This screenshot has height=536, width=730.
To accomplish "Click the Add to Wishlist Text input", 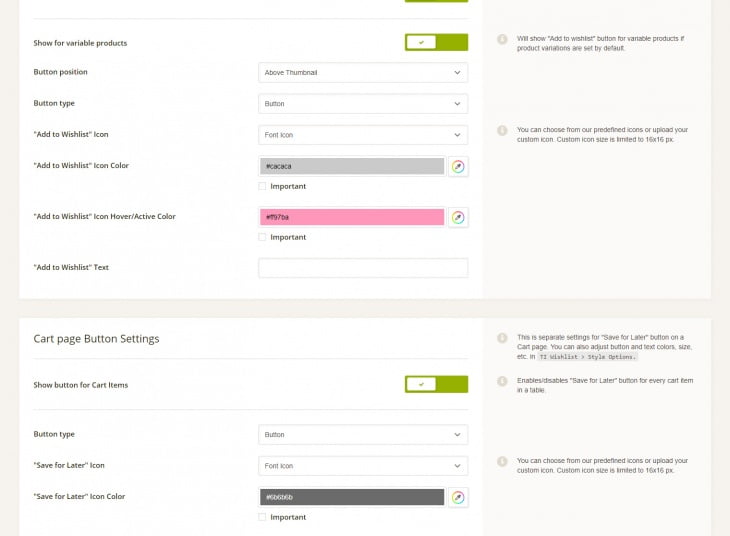I will pos(363,268).
